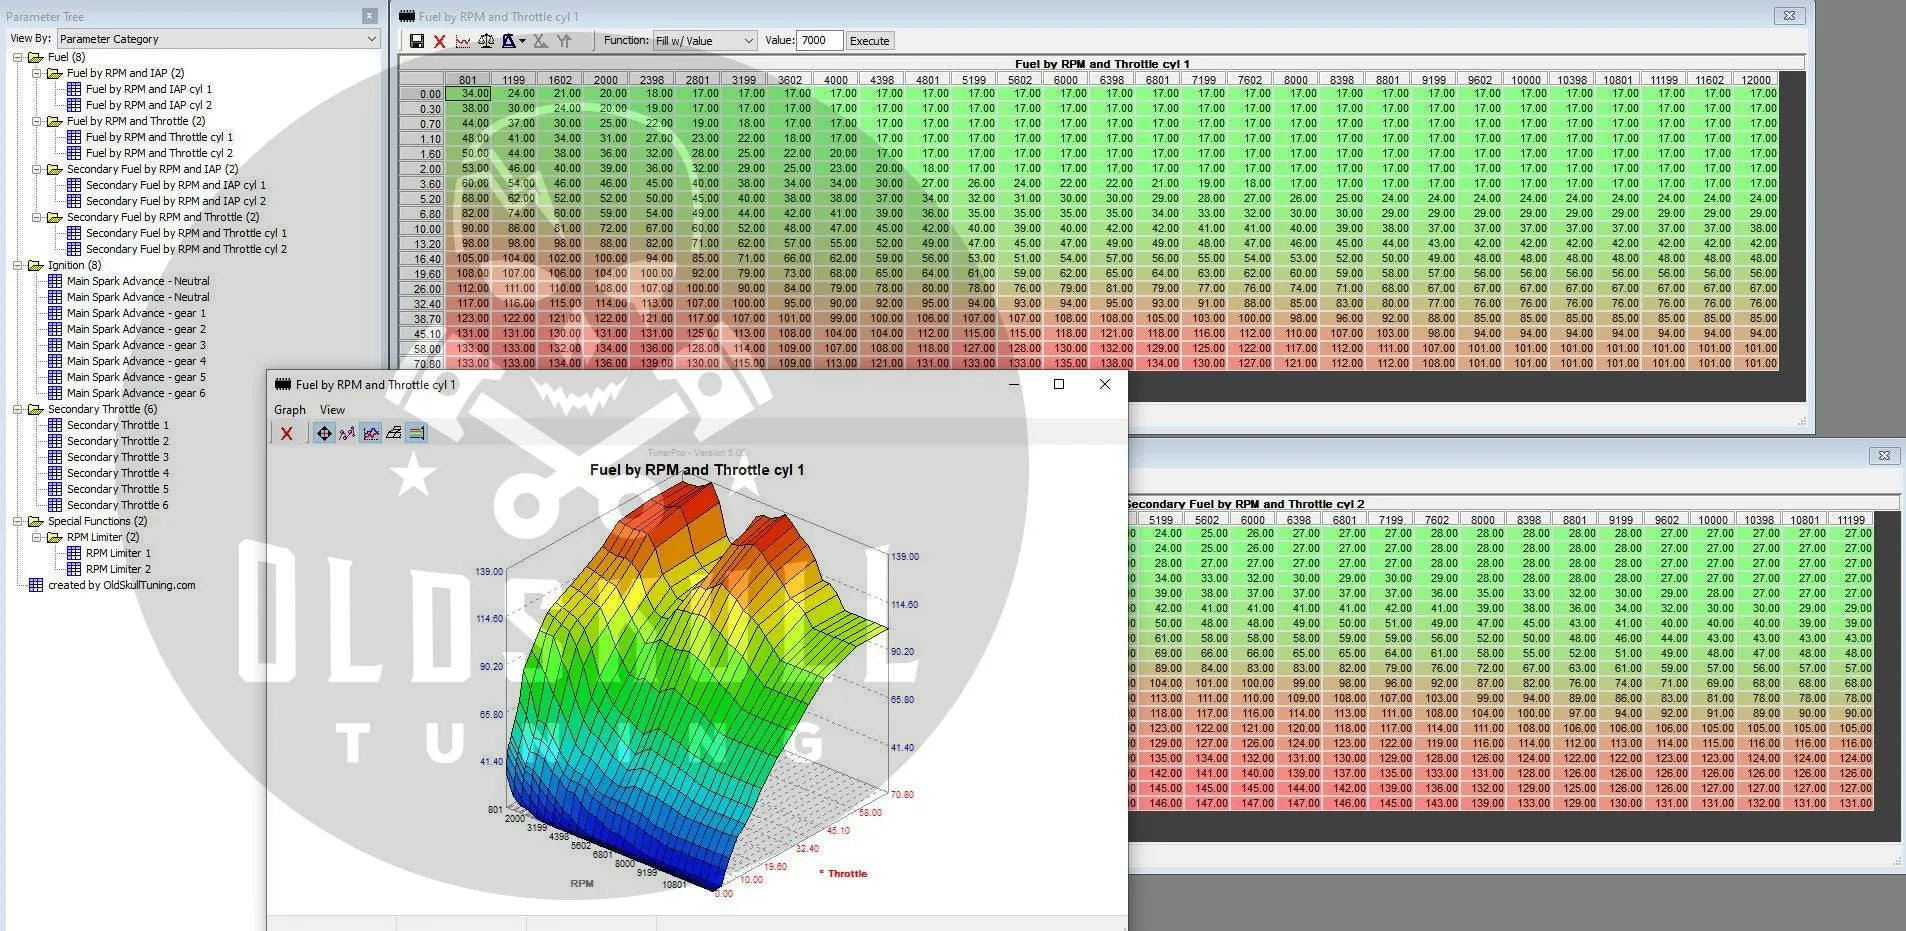Open the Graph menu

click(290, 410)
